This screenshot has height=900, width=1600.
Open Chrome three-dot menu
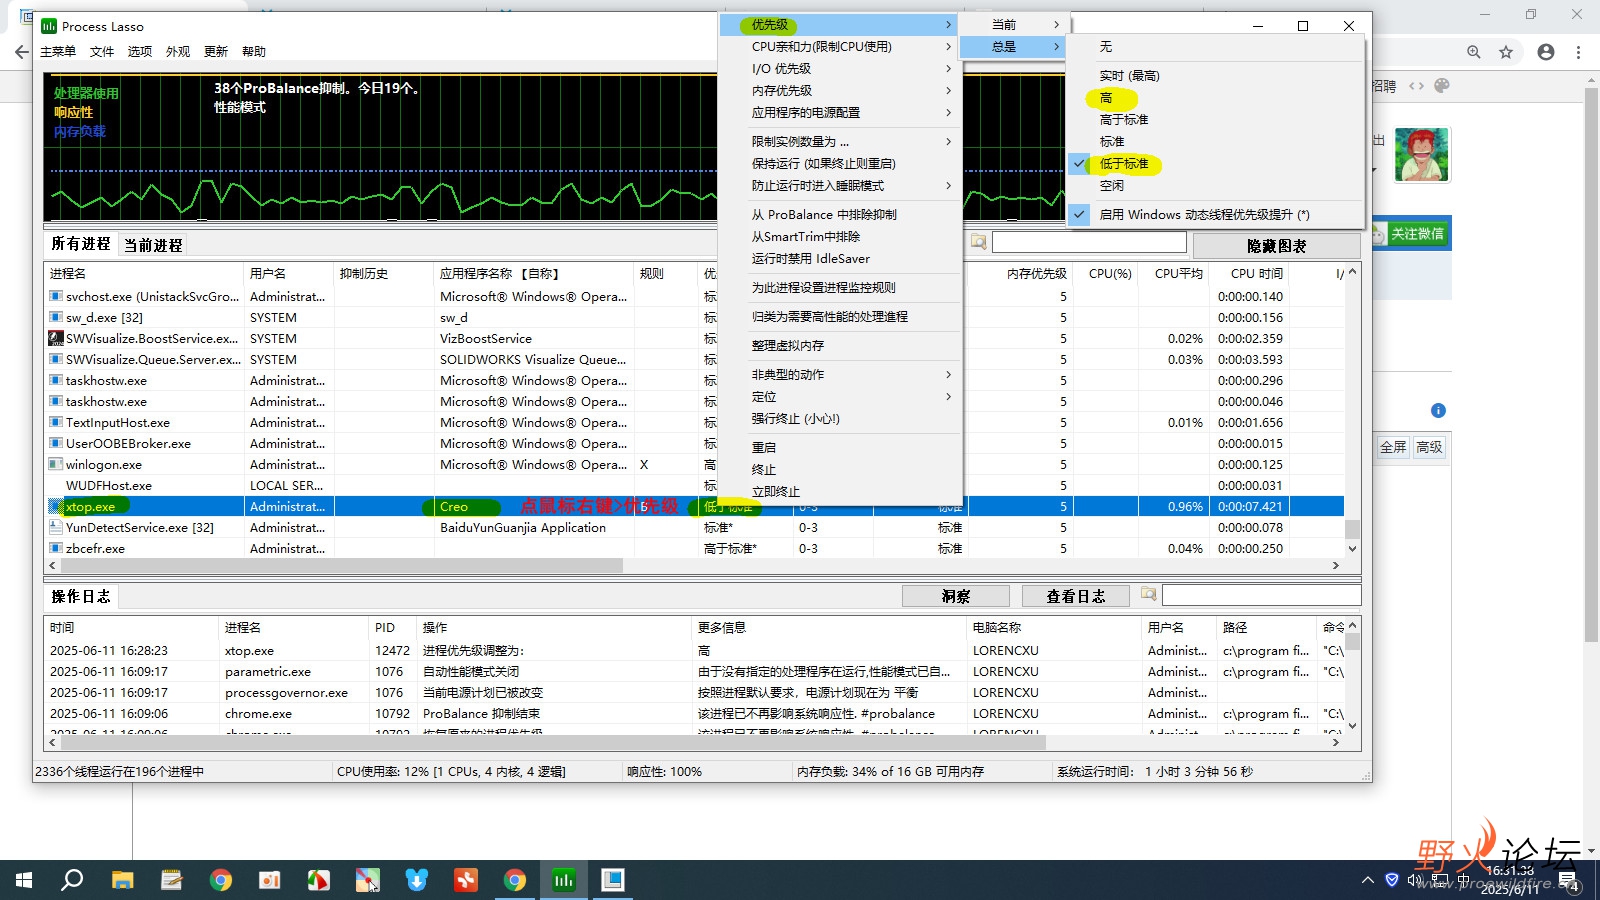(x=1579, y=52)
